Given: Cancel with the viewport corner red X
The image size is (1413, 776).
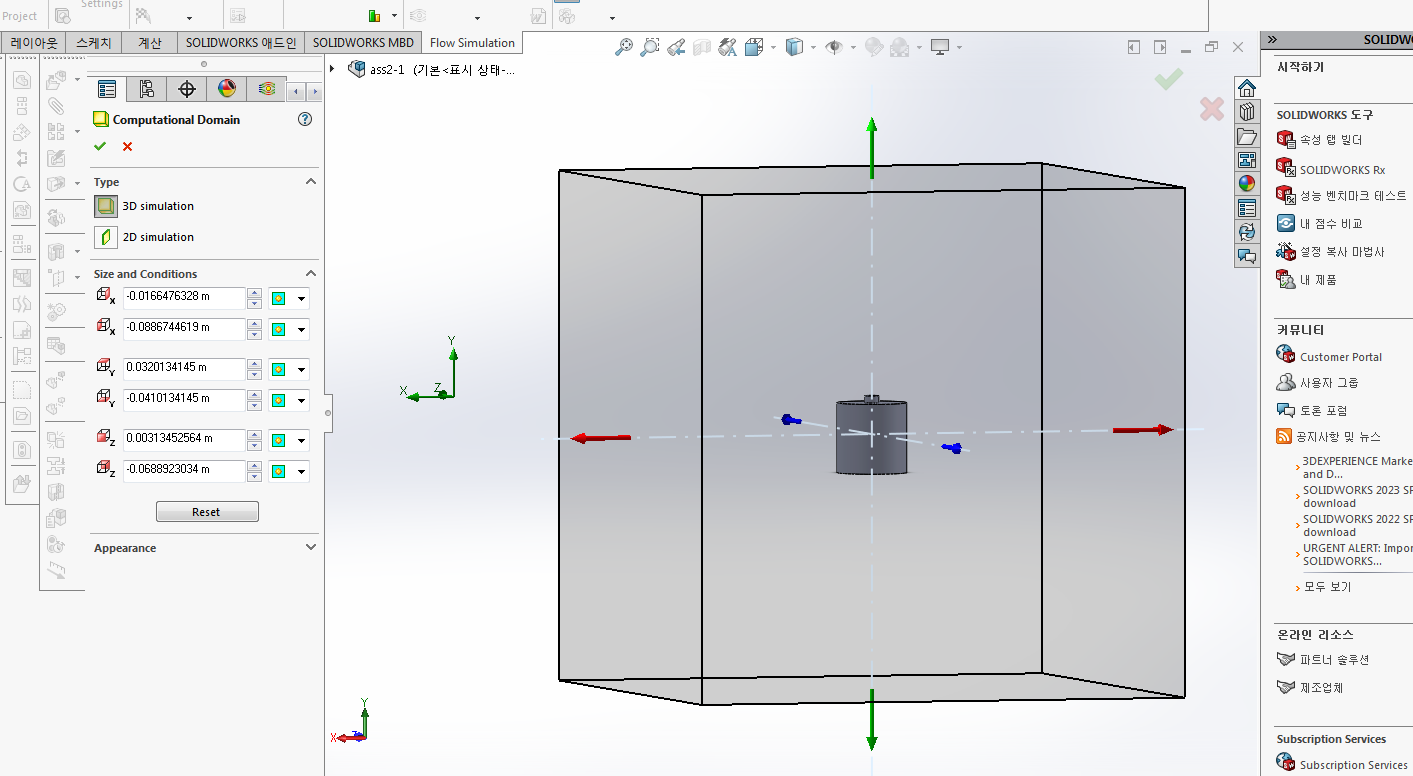Looking at the screenshot, I should [1211, 109].
